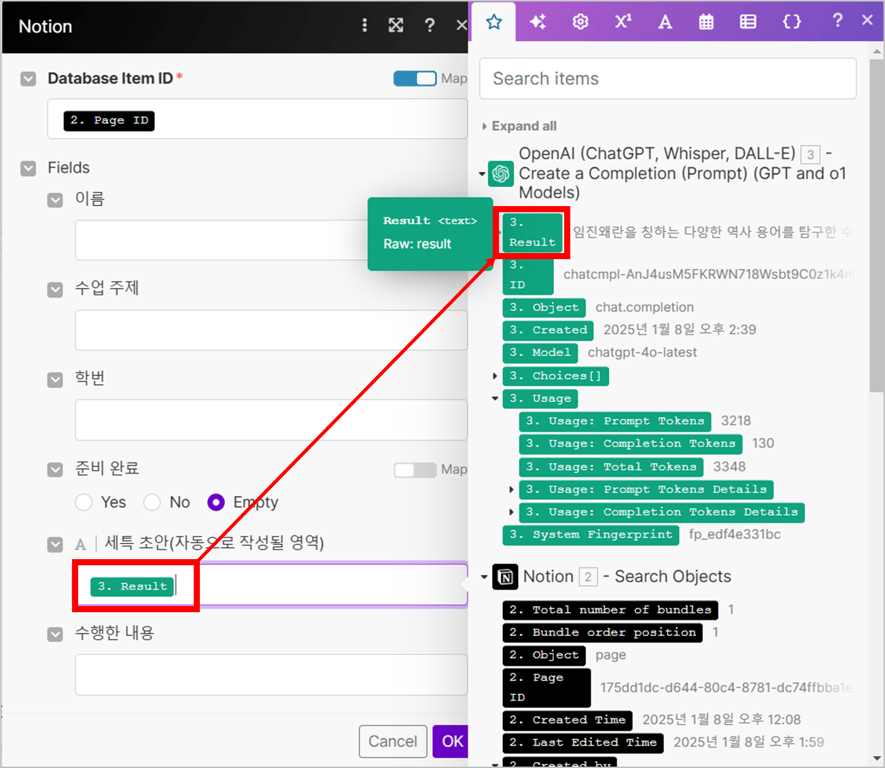Open the gear general functions tab
The image size is (885, 768).
[580, 22]
